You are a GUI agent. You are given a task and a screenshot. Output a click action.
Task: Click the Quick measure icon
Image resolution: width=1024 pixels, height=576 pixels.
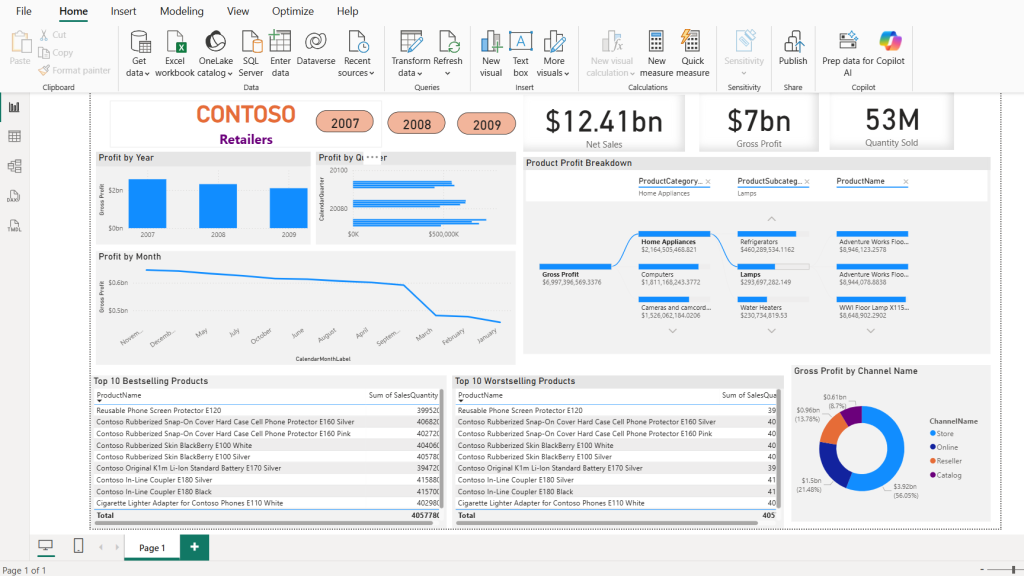pyautogui.click(x=692, y=42)
